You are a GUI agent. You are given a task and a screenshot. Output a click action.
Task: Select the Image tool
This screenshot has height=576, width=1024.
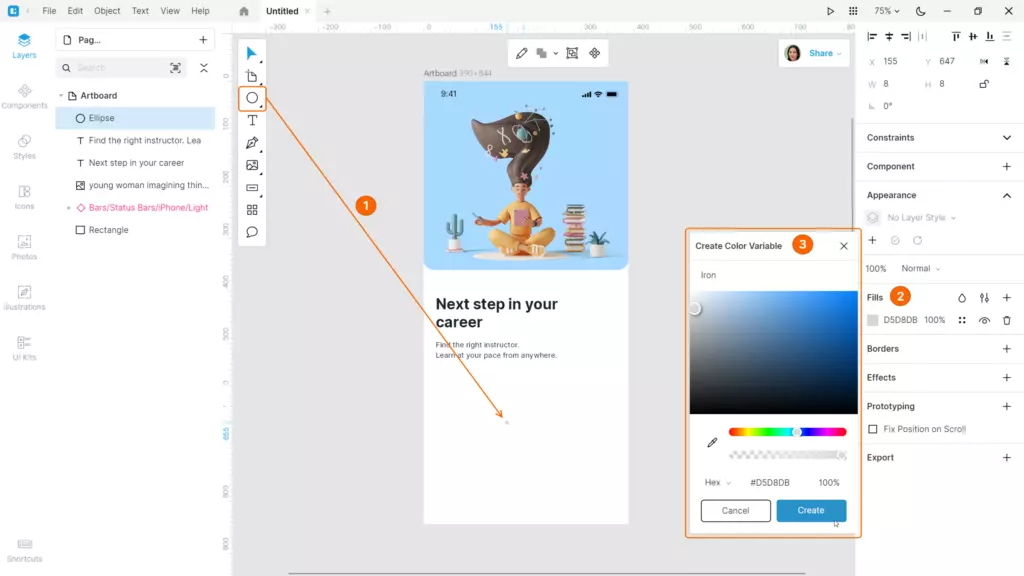point(252,165)
